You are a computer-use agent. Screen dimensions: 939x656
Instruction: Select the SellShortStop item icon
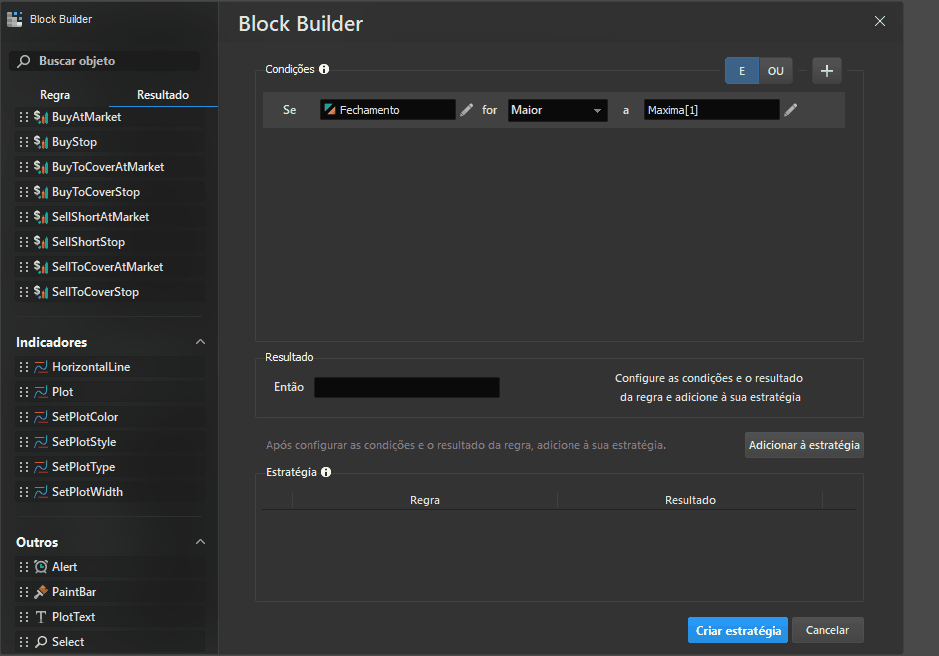point(41,242)
